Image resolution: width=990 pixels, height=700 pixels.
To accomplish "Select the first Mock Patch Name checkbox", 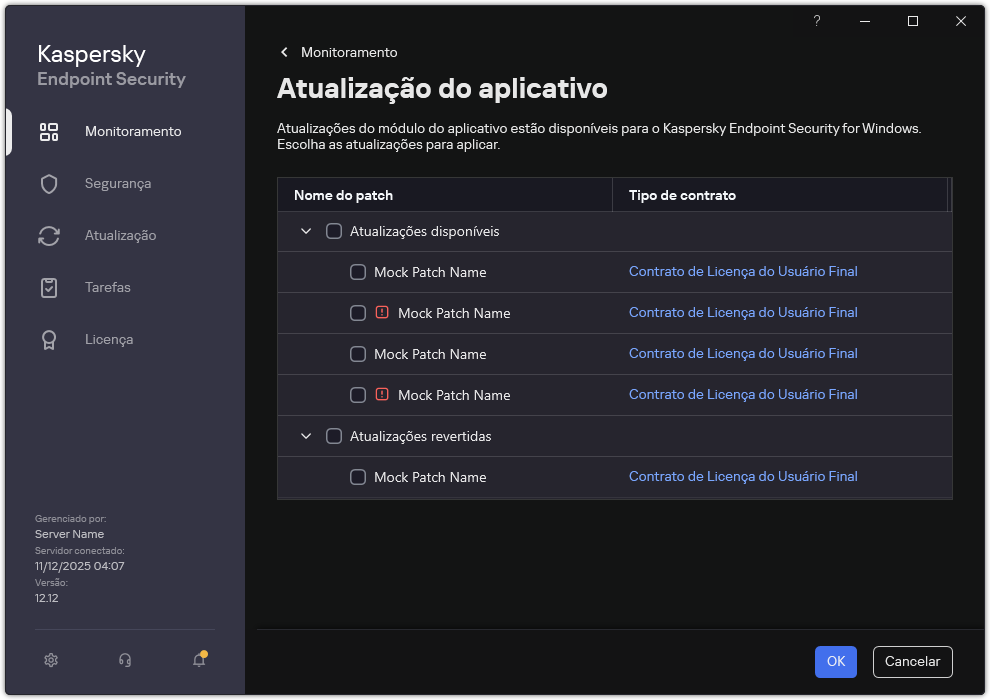I will coord(358,271).
